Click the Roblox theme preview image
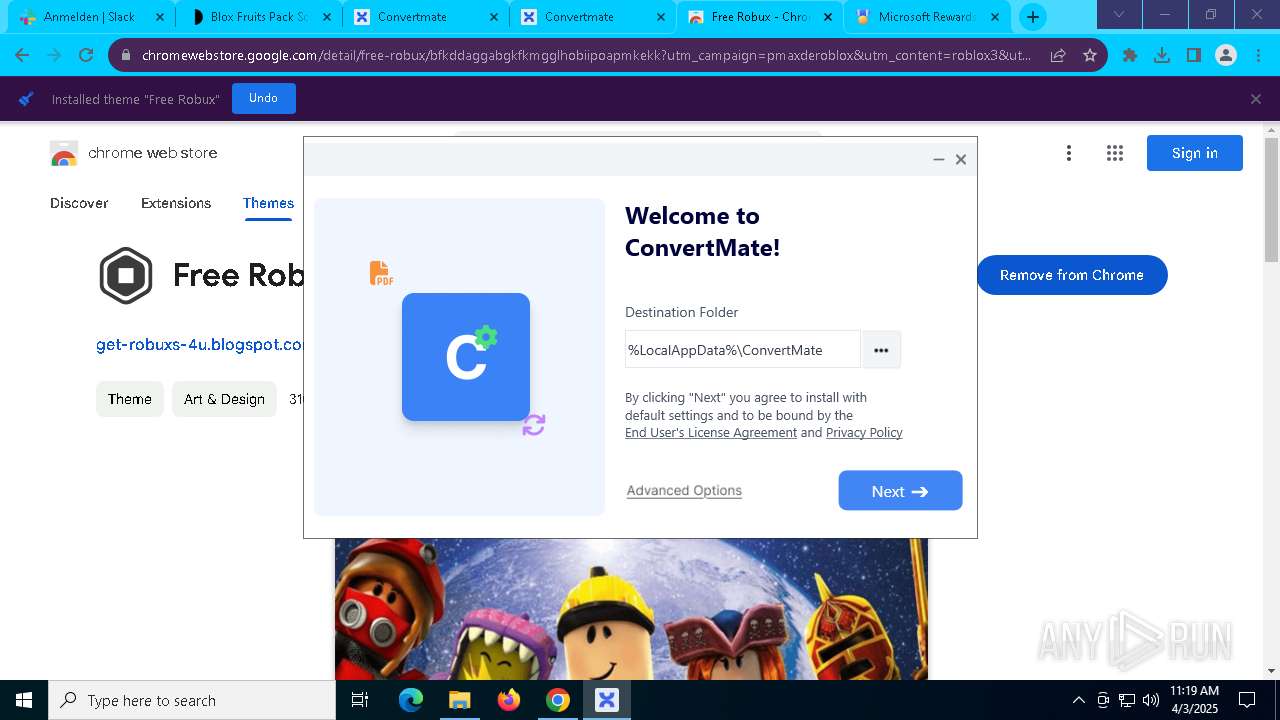 tap(631, 609)
